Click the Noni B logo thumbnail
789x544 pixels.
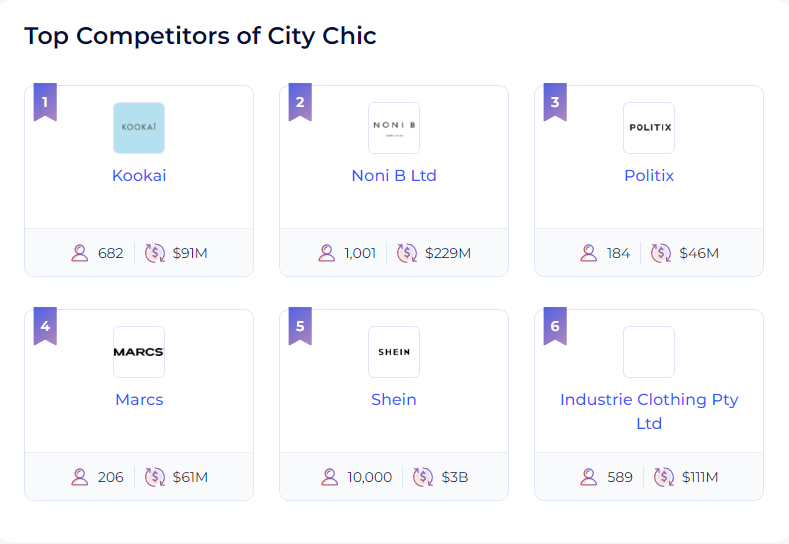(394, 128)
